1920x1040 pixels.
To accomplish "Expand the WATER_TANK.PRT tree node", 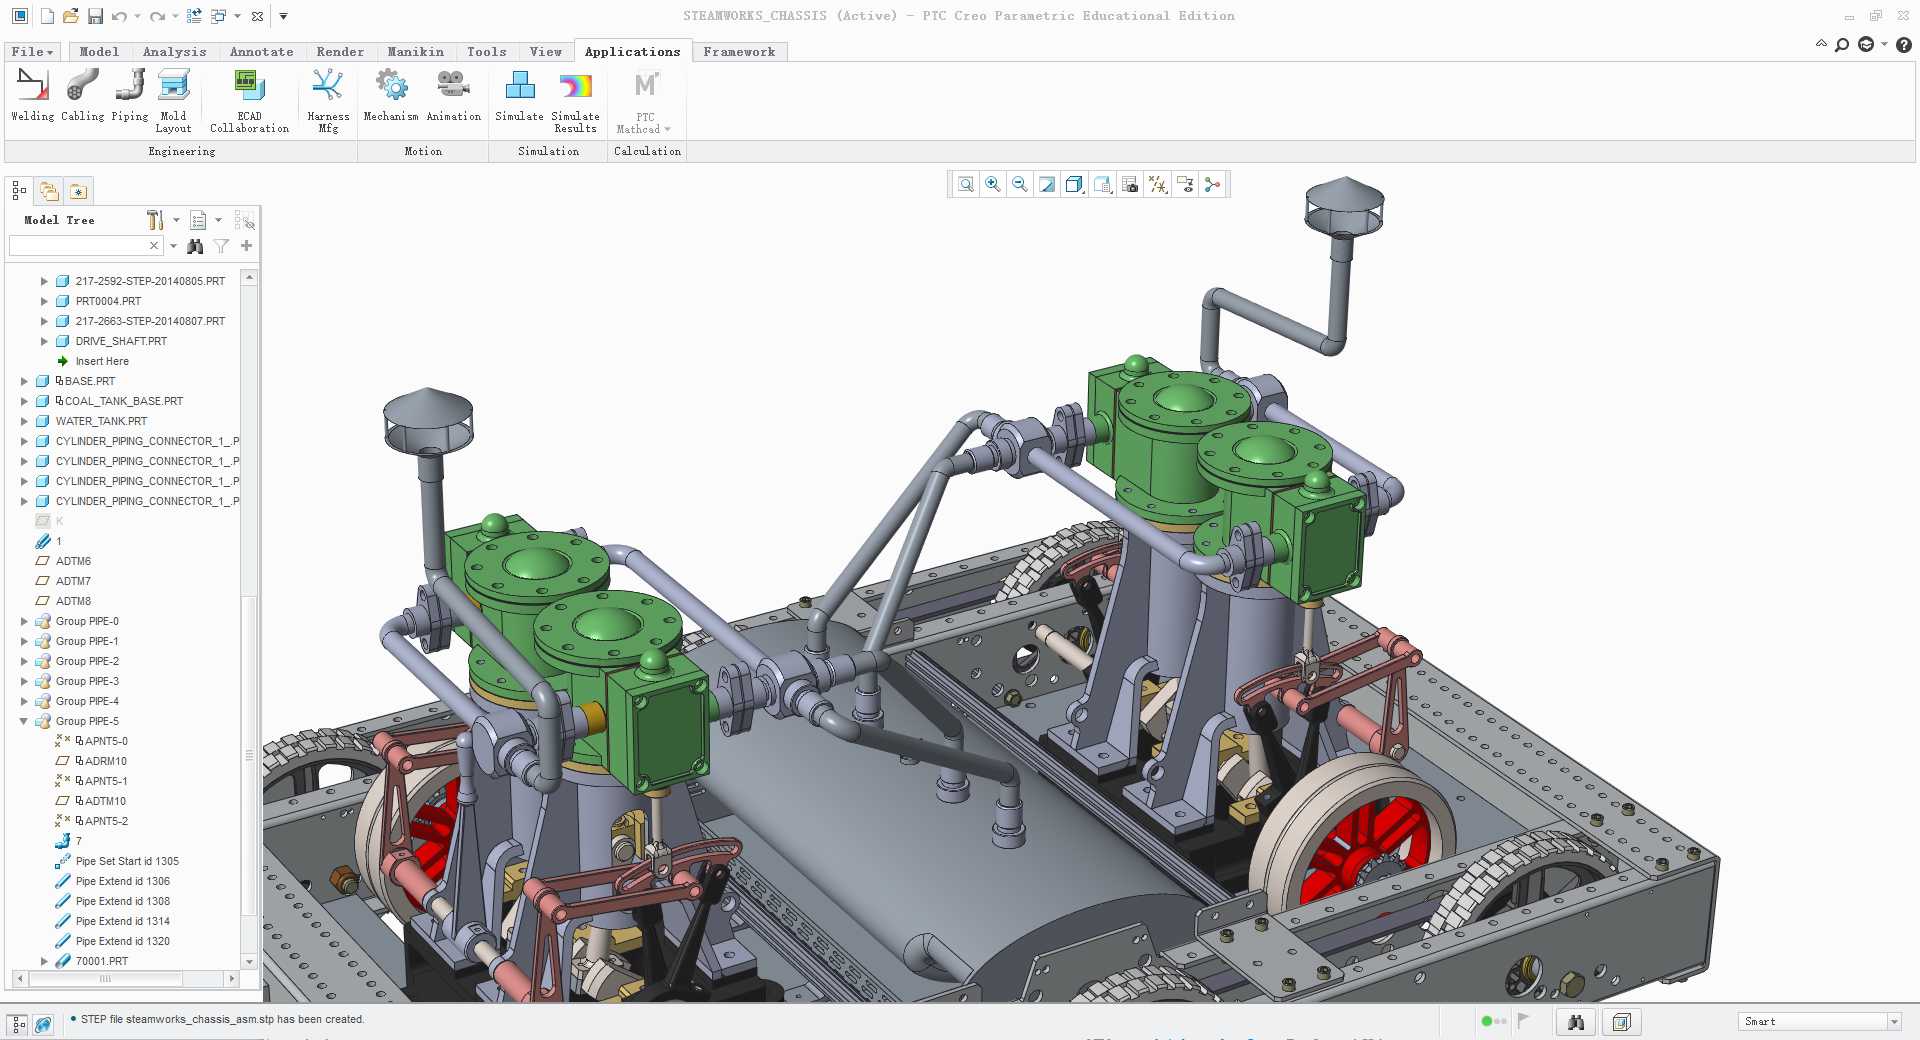I will [x=24, y=421].
